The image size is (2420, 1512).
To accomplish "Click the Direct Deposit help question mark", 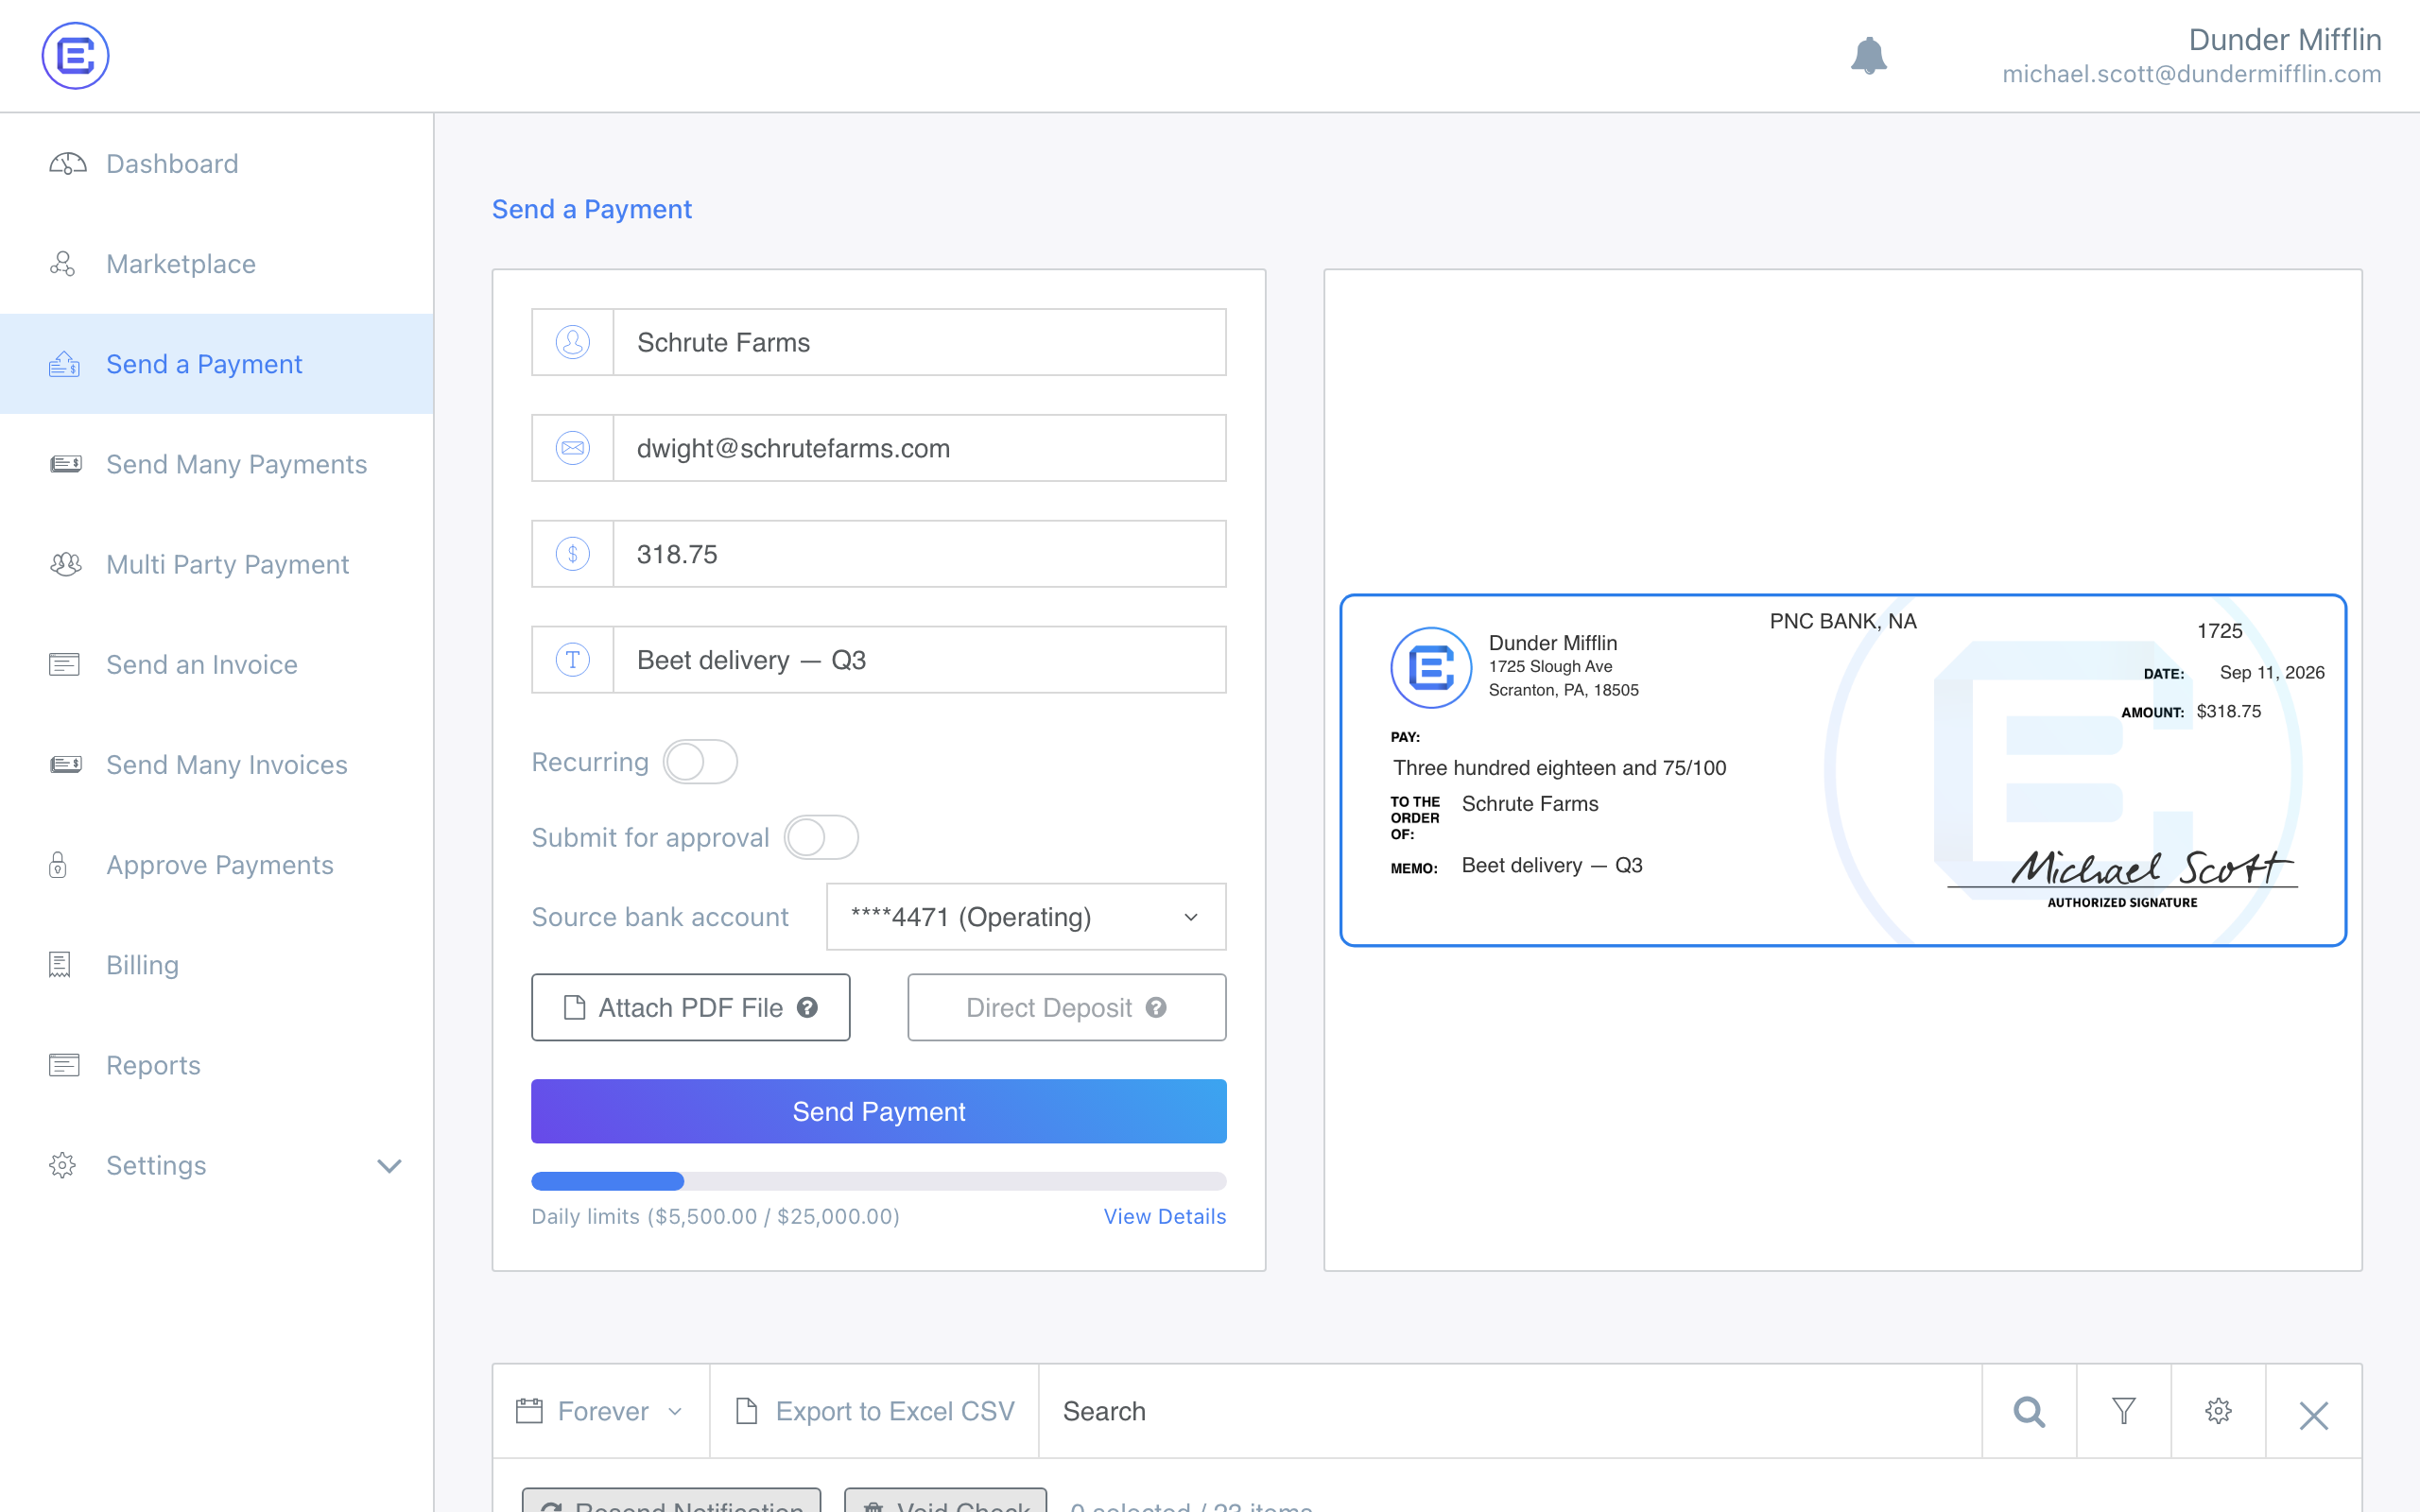I will (x=1157, y=1008).
